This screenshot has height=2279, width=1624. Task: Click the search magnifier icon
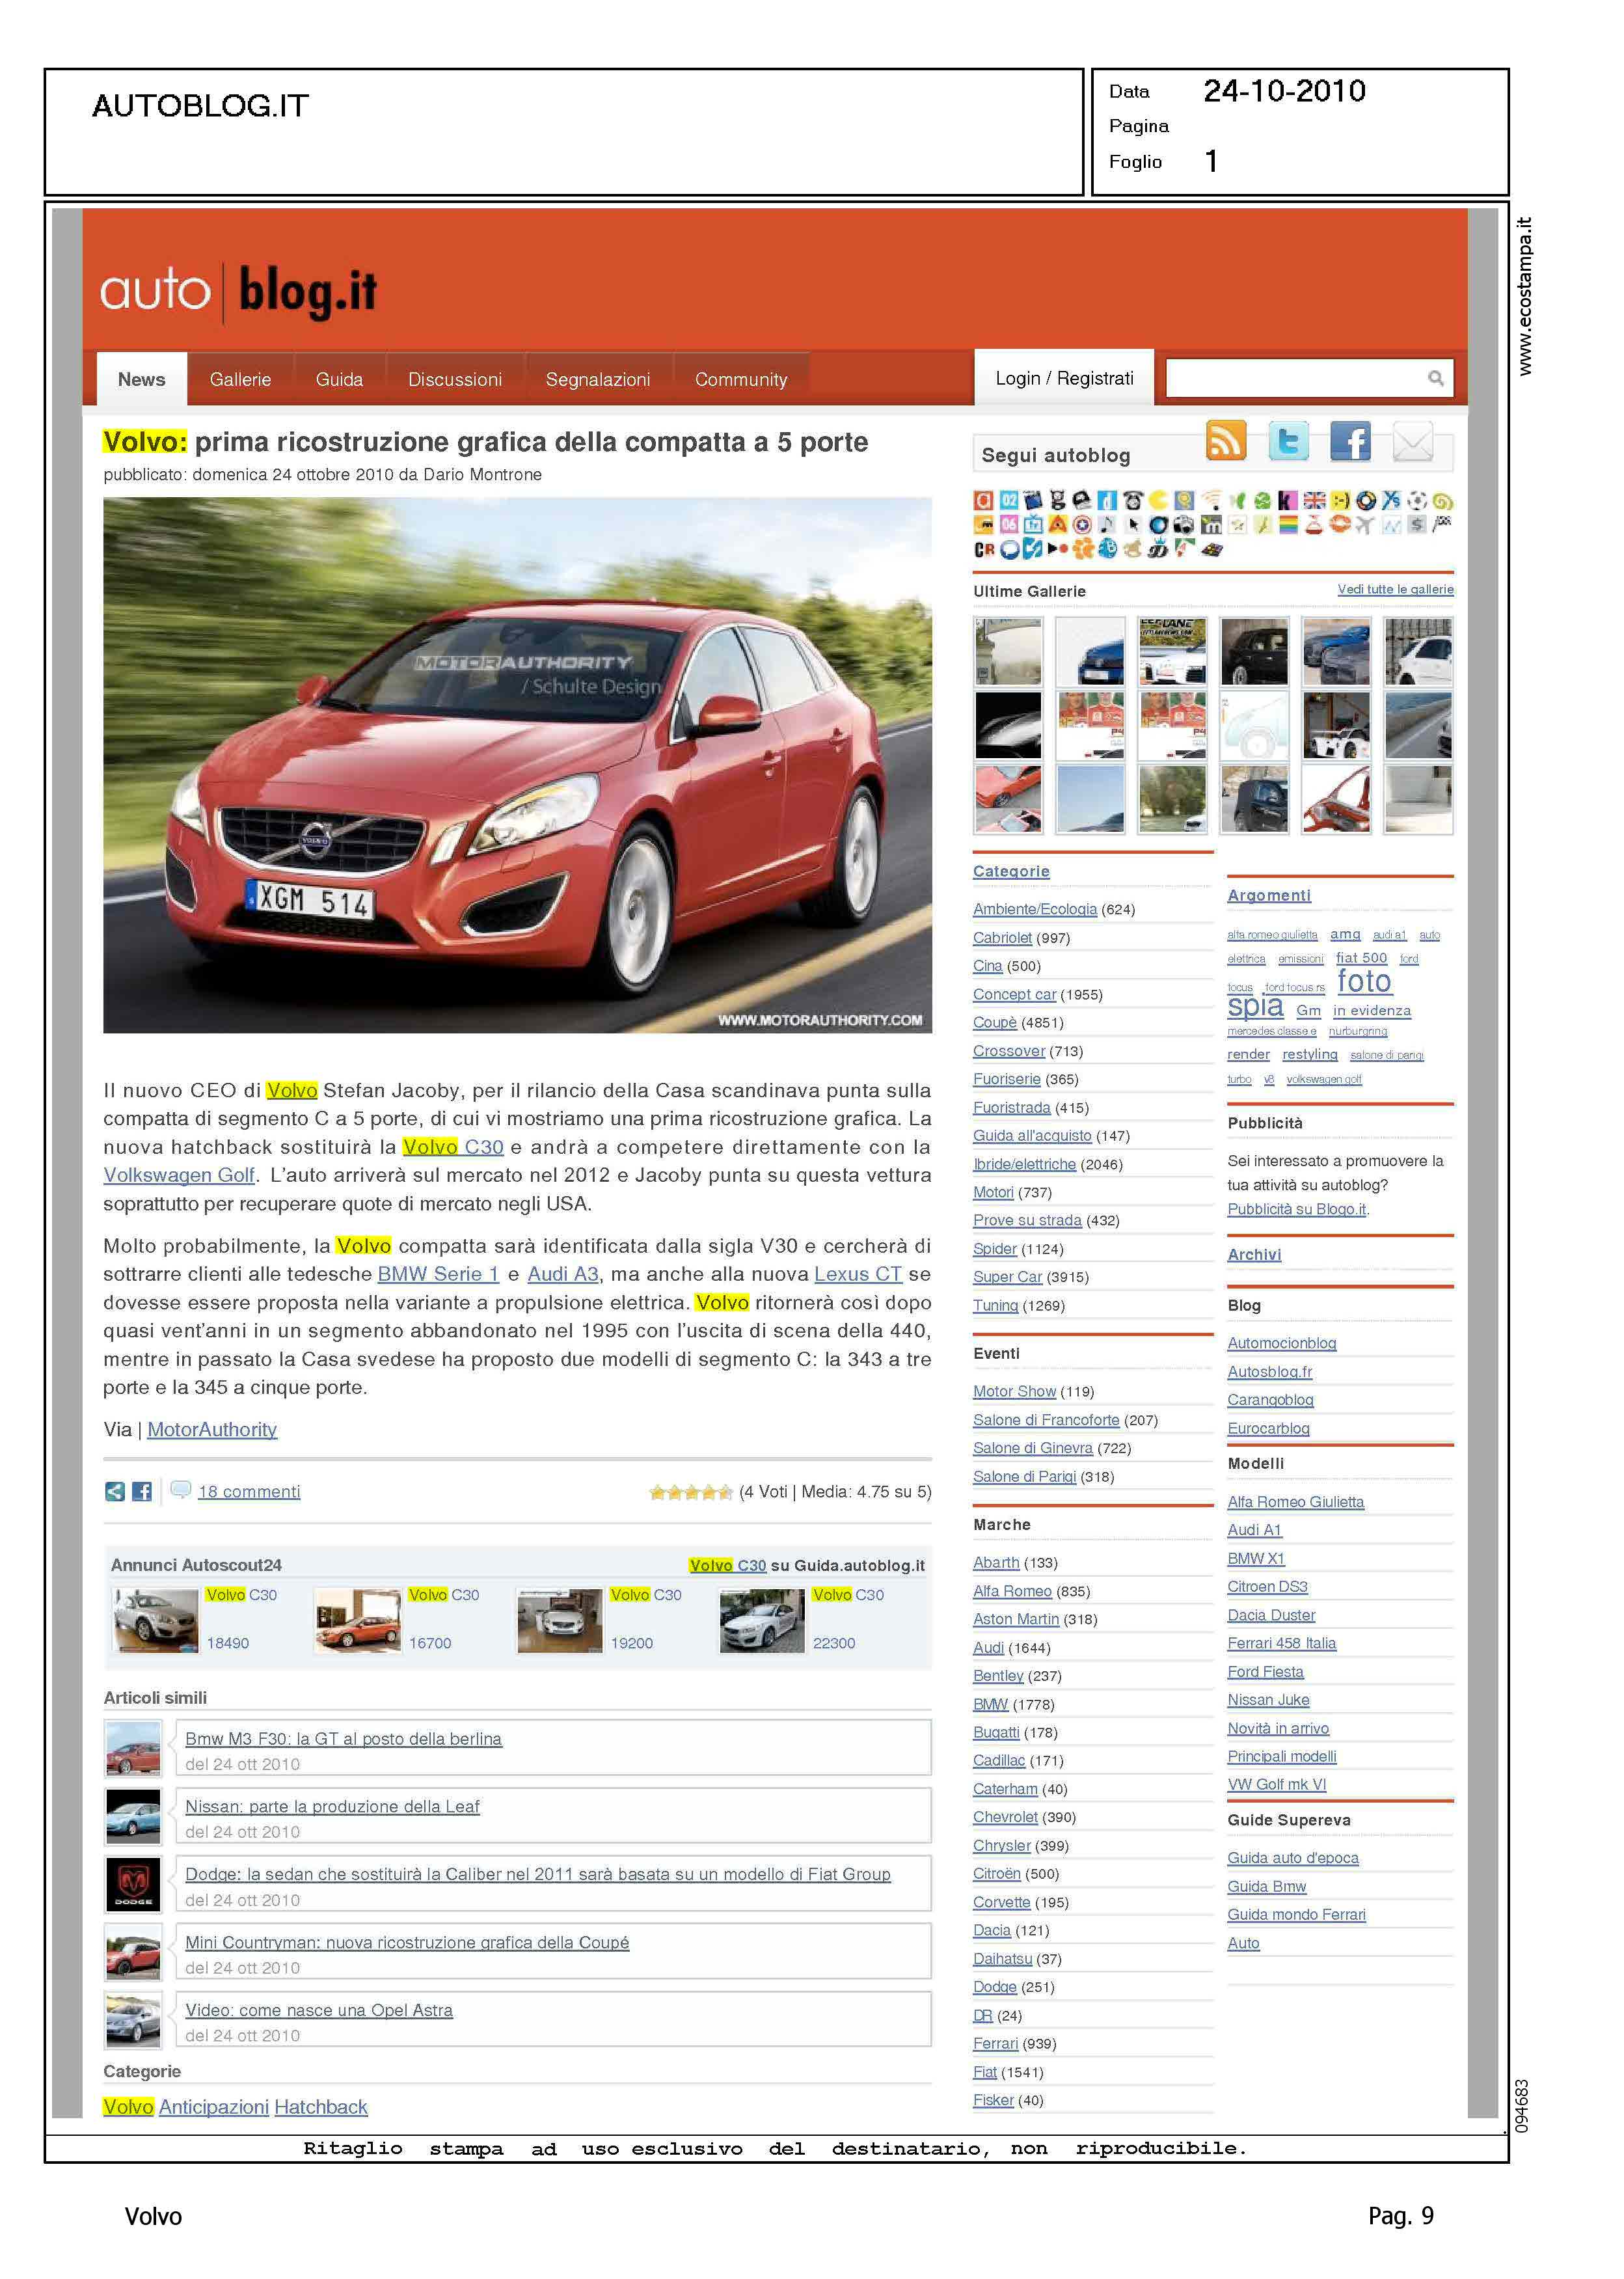[x=1435, y=378]
